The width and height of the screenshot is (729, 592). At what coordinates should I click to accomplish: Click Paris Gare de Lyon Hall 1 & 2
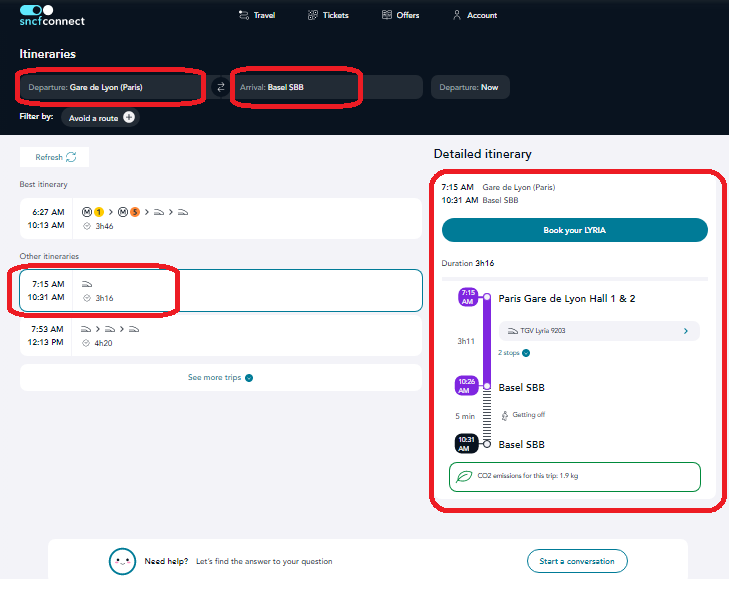coord(567,299)
